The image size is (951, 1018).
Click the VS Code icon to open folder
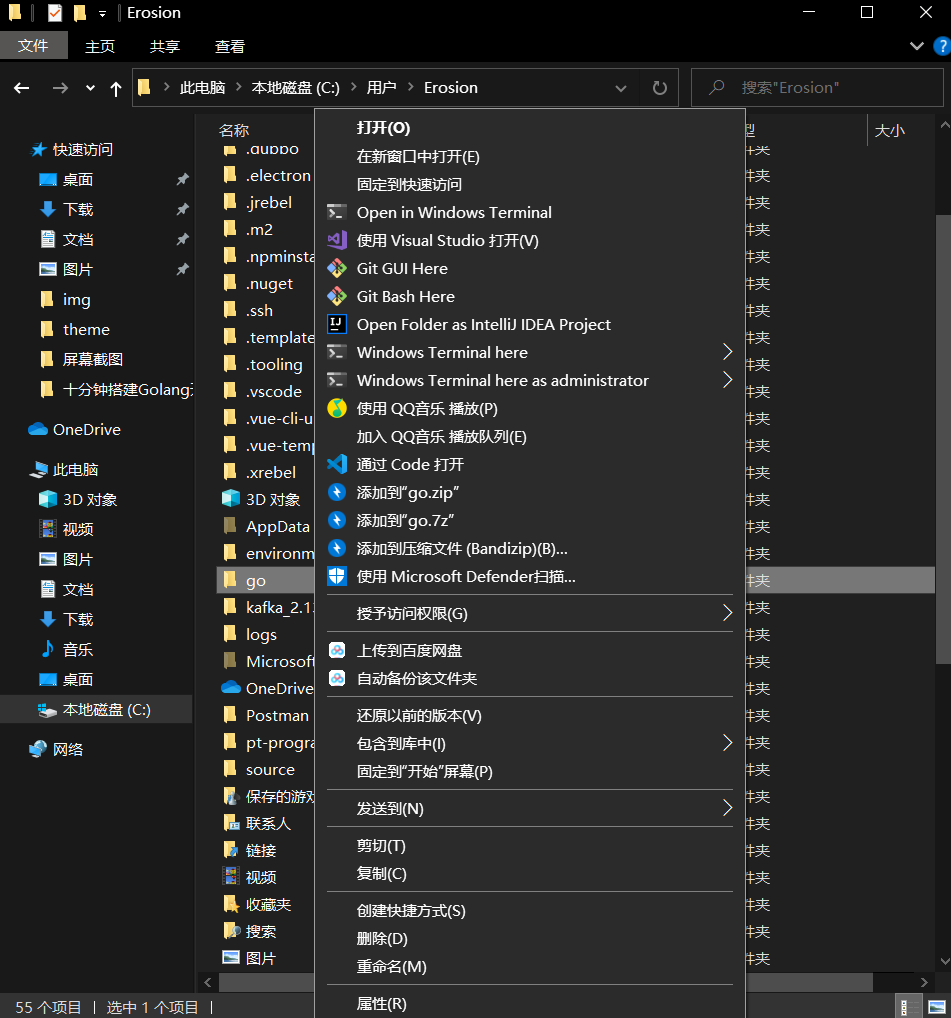337,464
